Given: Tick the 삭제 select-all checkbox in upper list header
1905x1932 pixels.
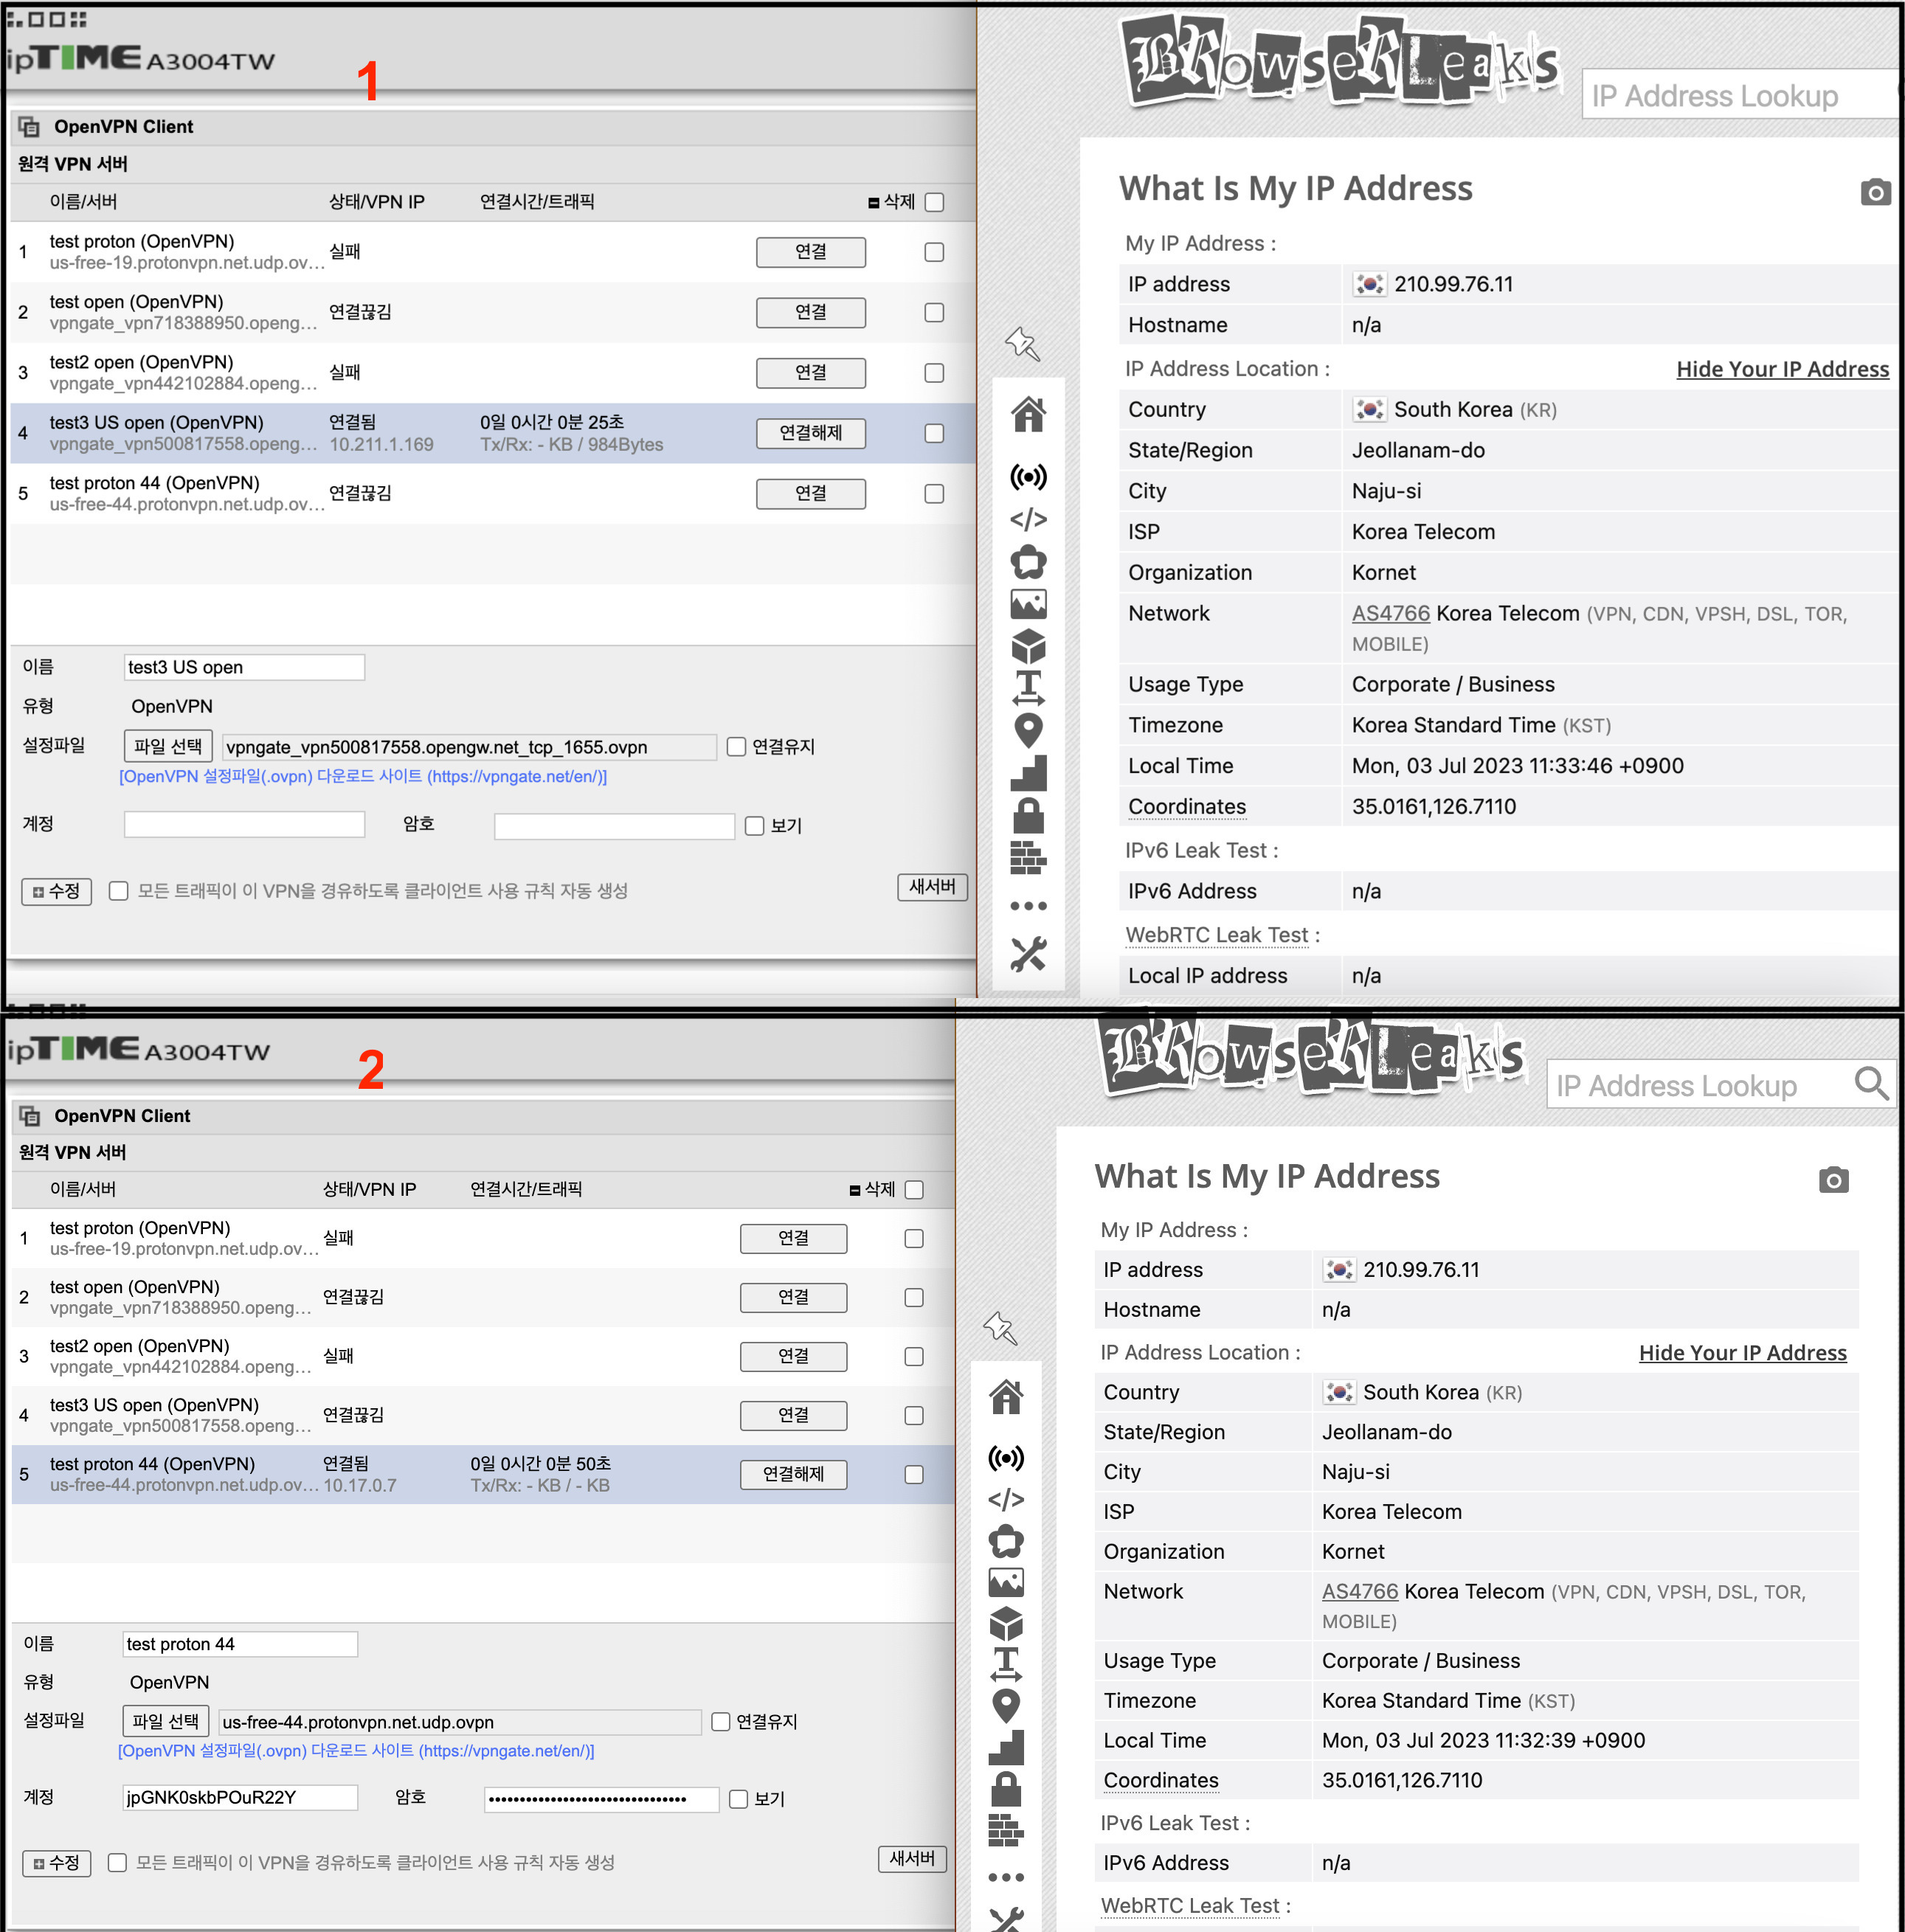Looking at the screenshot, I should click(x=934, y=202).
